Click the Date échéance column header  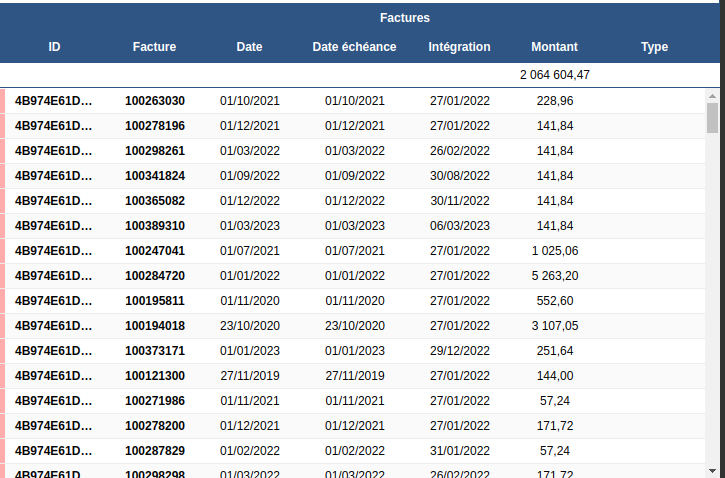click(x=354, y=47)
